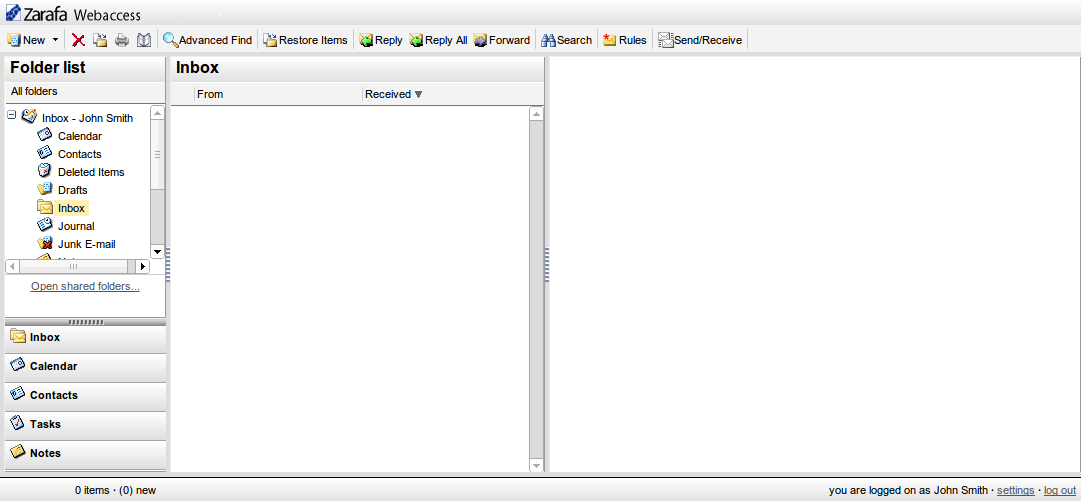
Task: Open Search with binoculars icon
Action: [567, 40]
